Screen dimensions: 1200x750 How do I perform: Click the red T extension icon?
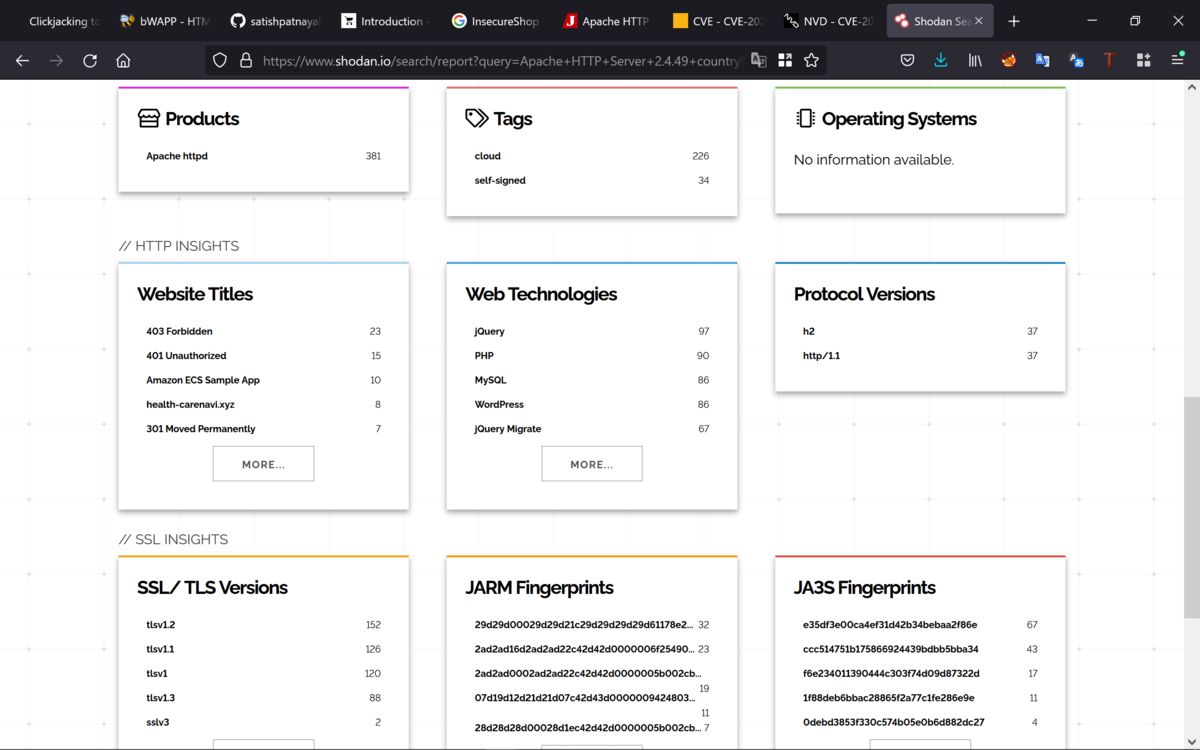1109,61
